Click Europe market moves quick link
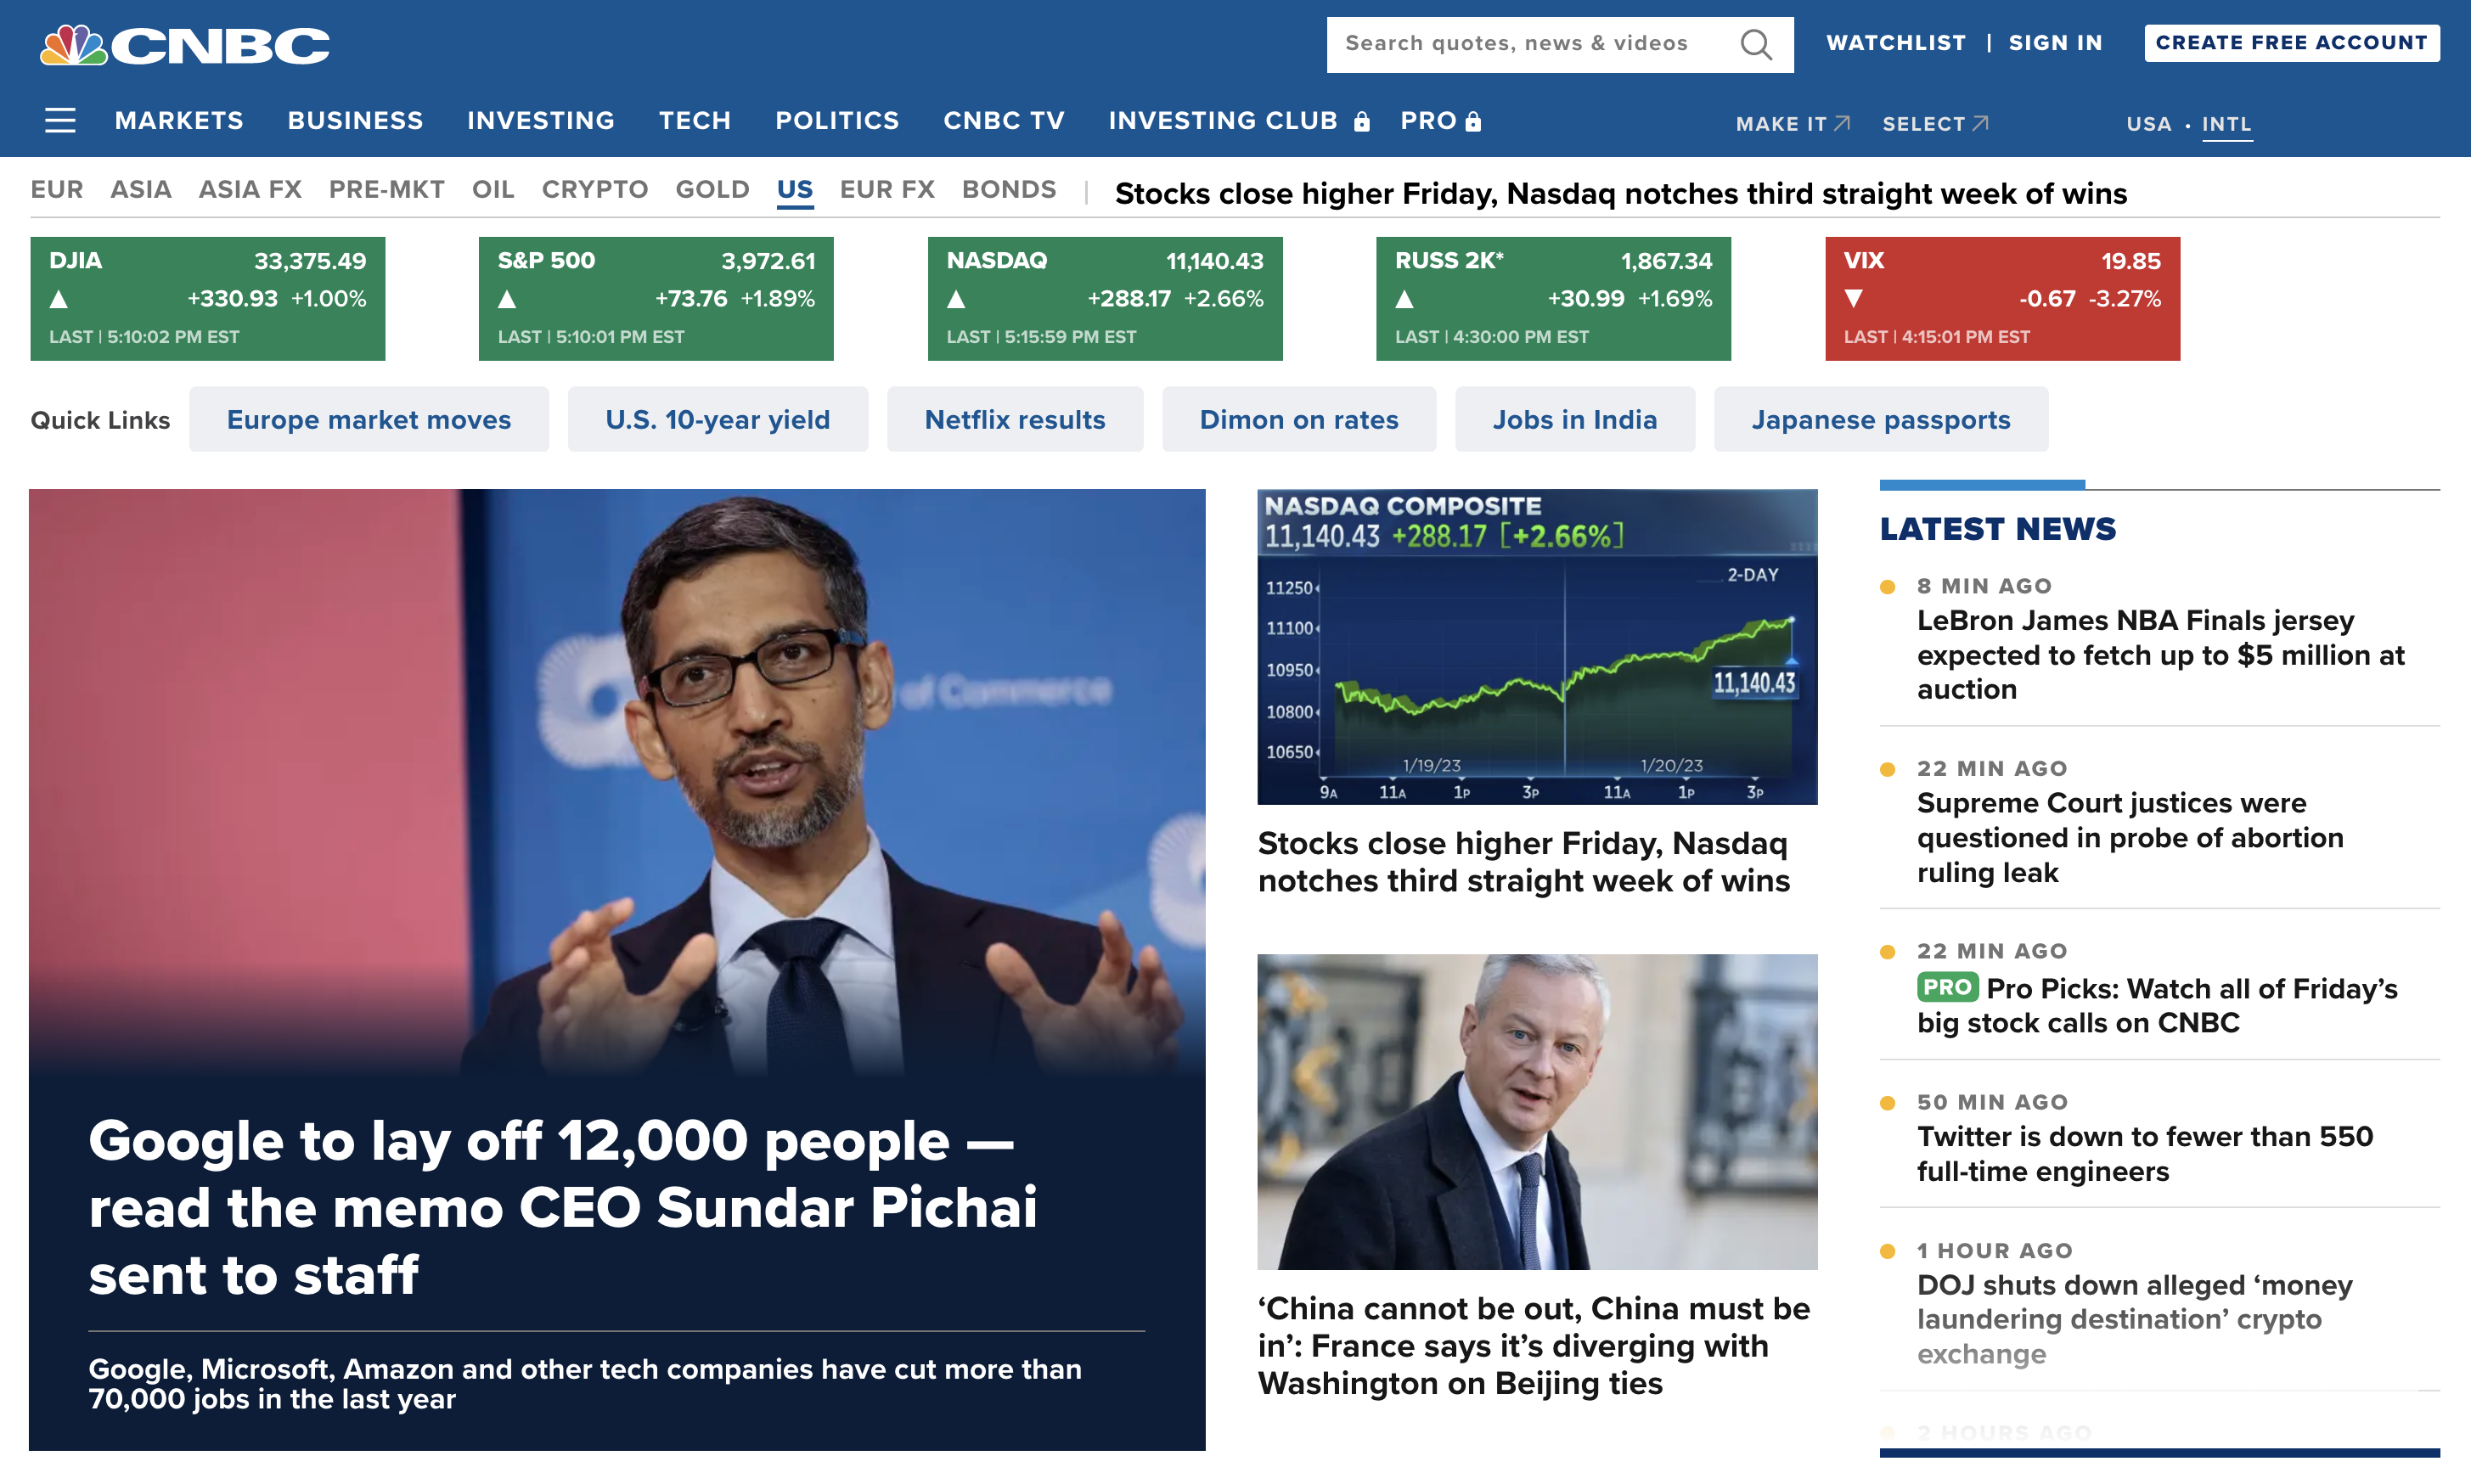Viewport: 2471px width, 1484px height. pos(369,419)
